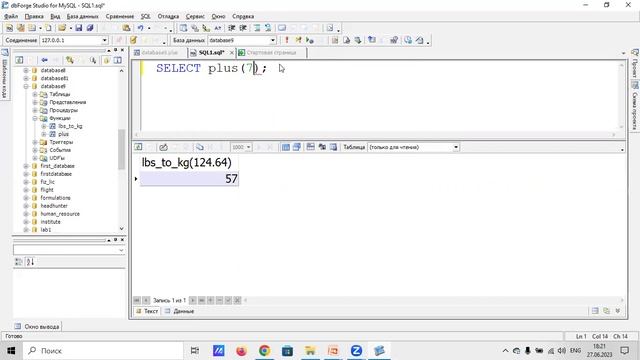Click the Execute (red exclamation) icon
The width and height of the screenshot is (640, 360).
pos(287,40)
